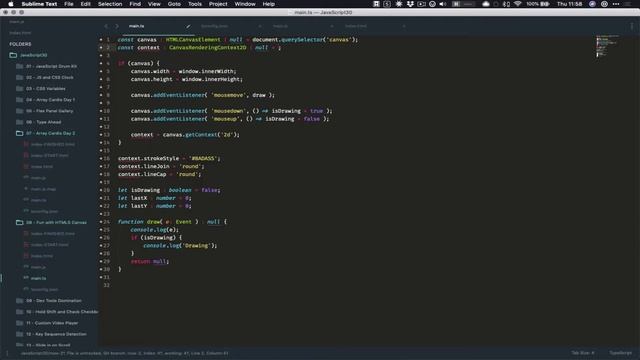Open index-START.html under 07 - Array Cardio Day 2
This screenshot has height=360, width=640.
click(x=49, y=156)
